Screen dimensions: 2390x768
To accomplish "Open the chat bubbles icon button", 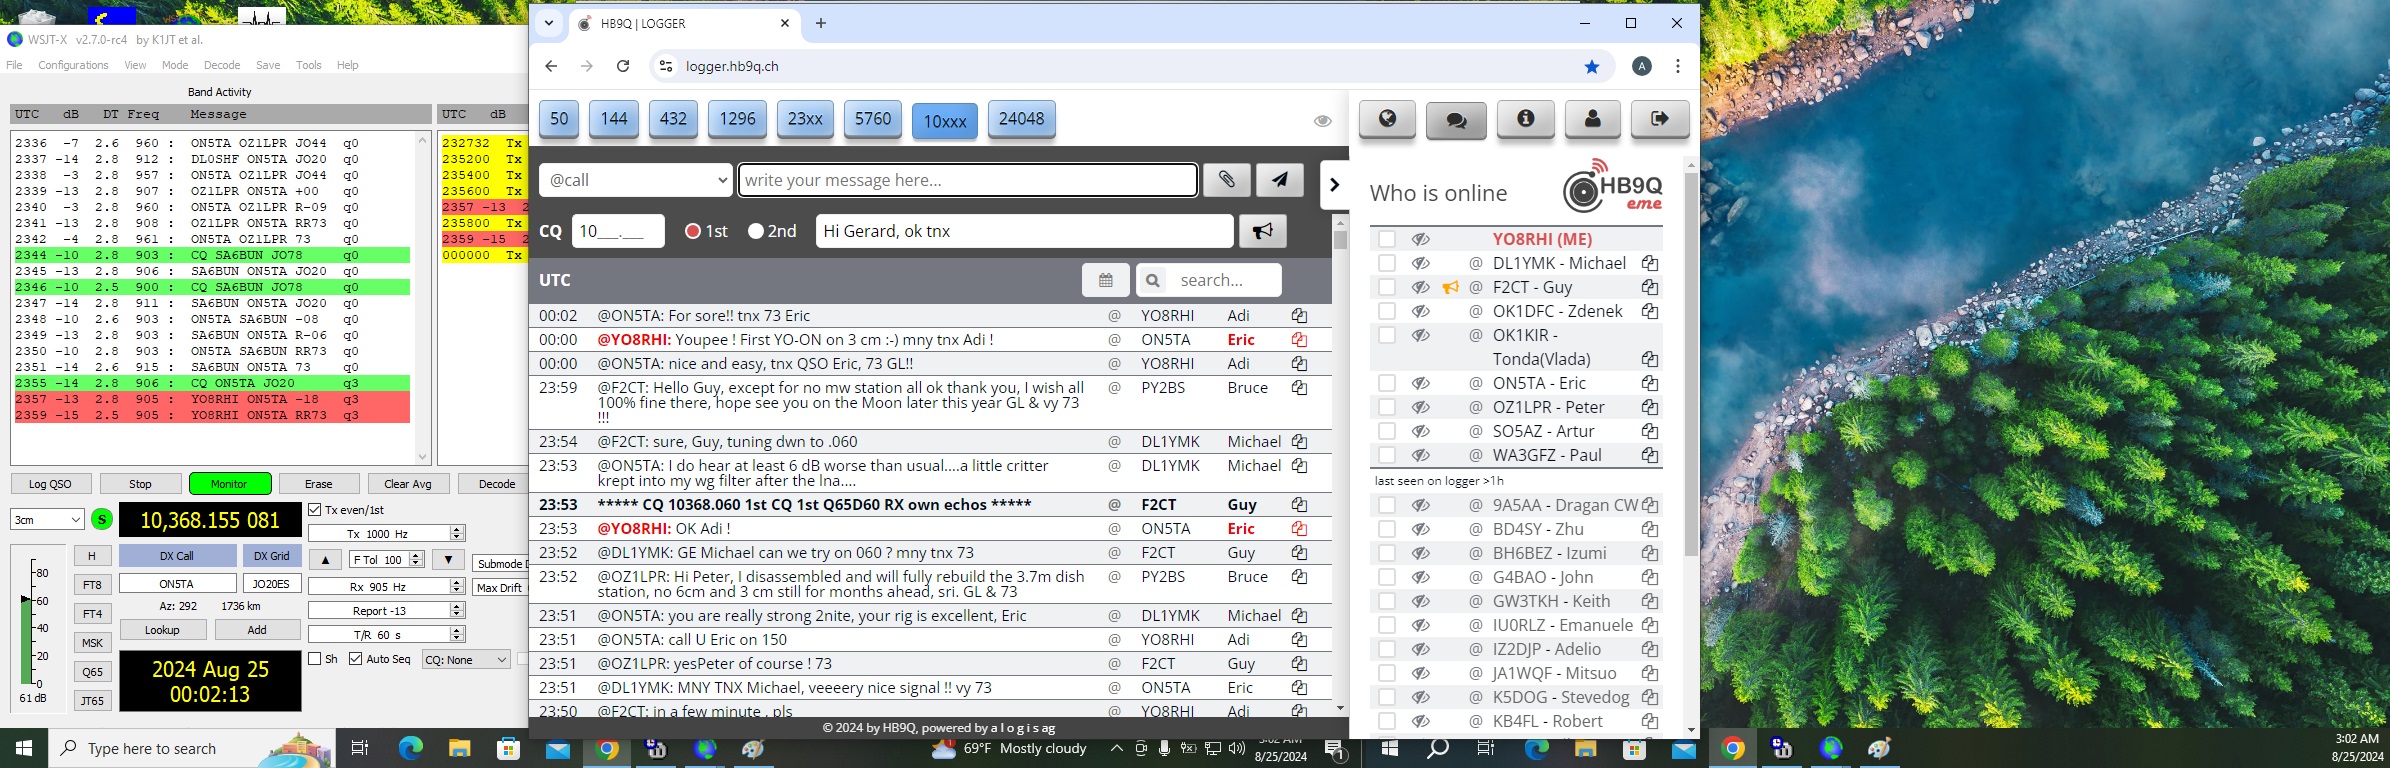I will (1456, 119).
